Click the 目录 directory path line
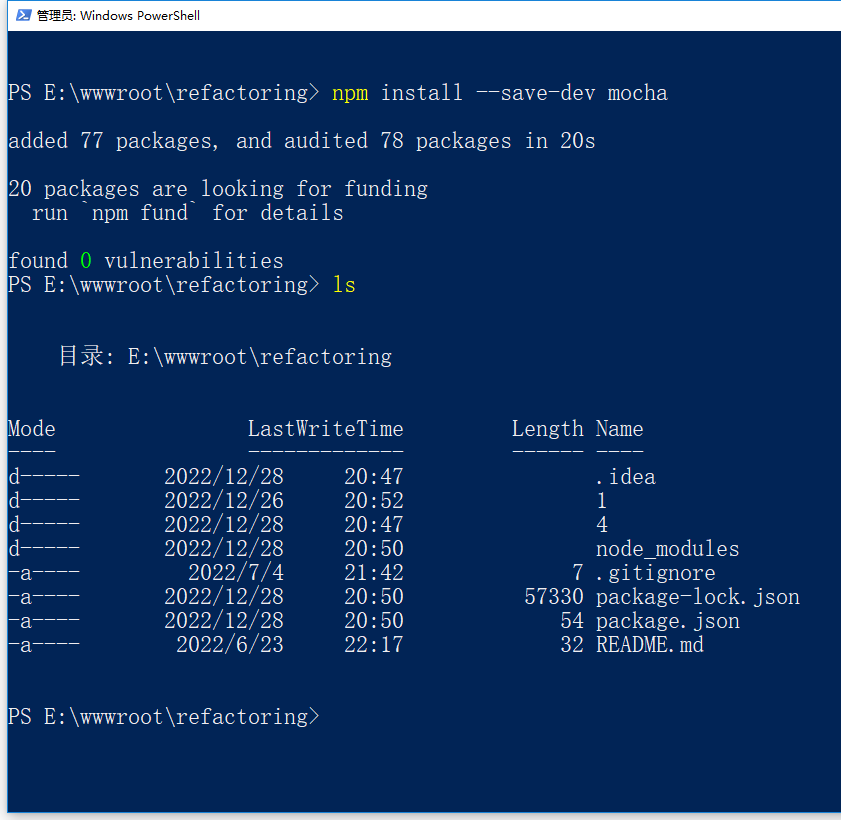This screenshot has width=841, height=820. pos(225,357)
